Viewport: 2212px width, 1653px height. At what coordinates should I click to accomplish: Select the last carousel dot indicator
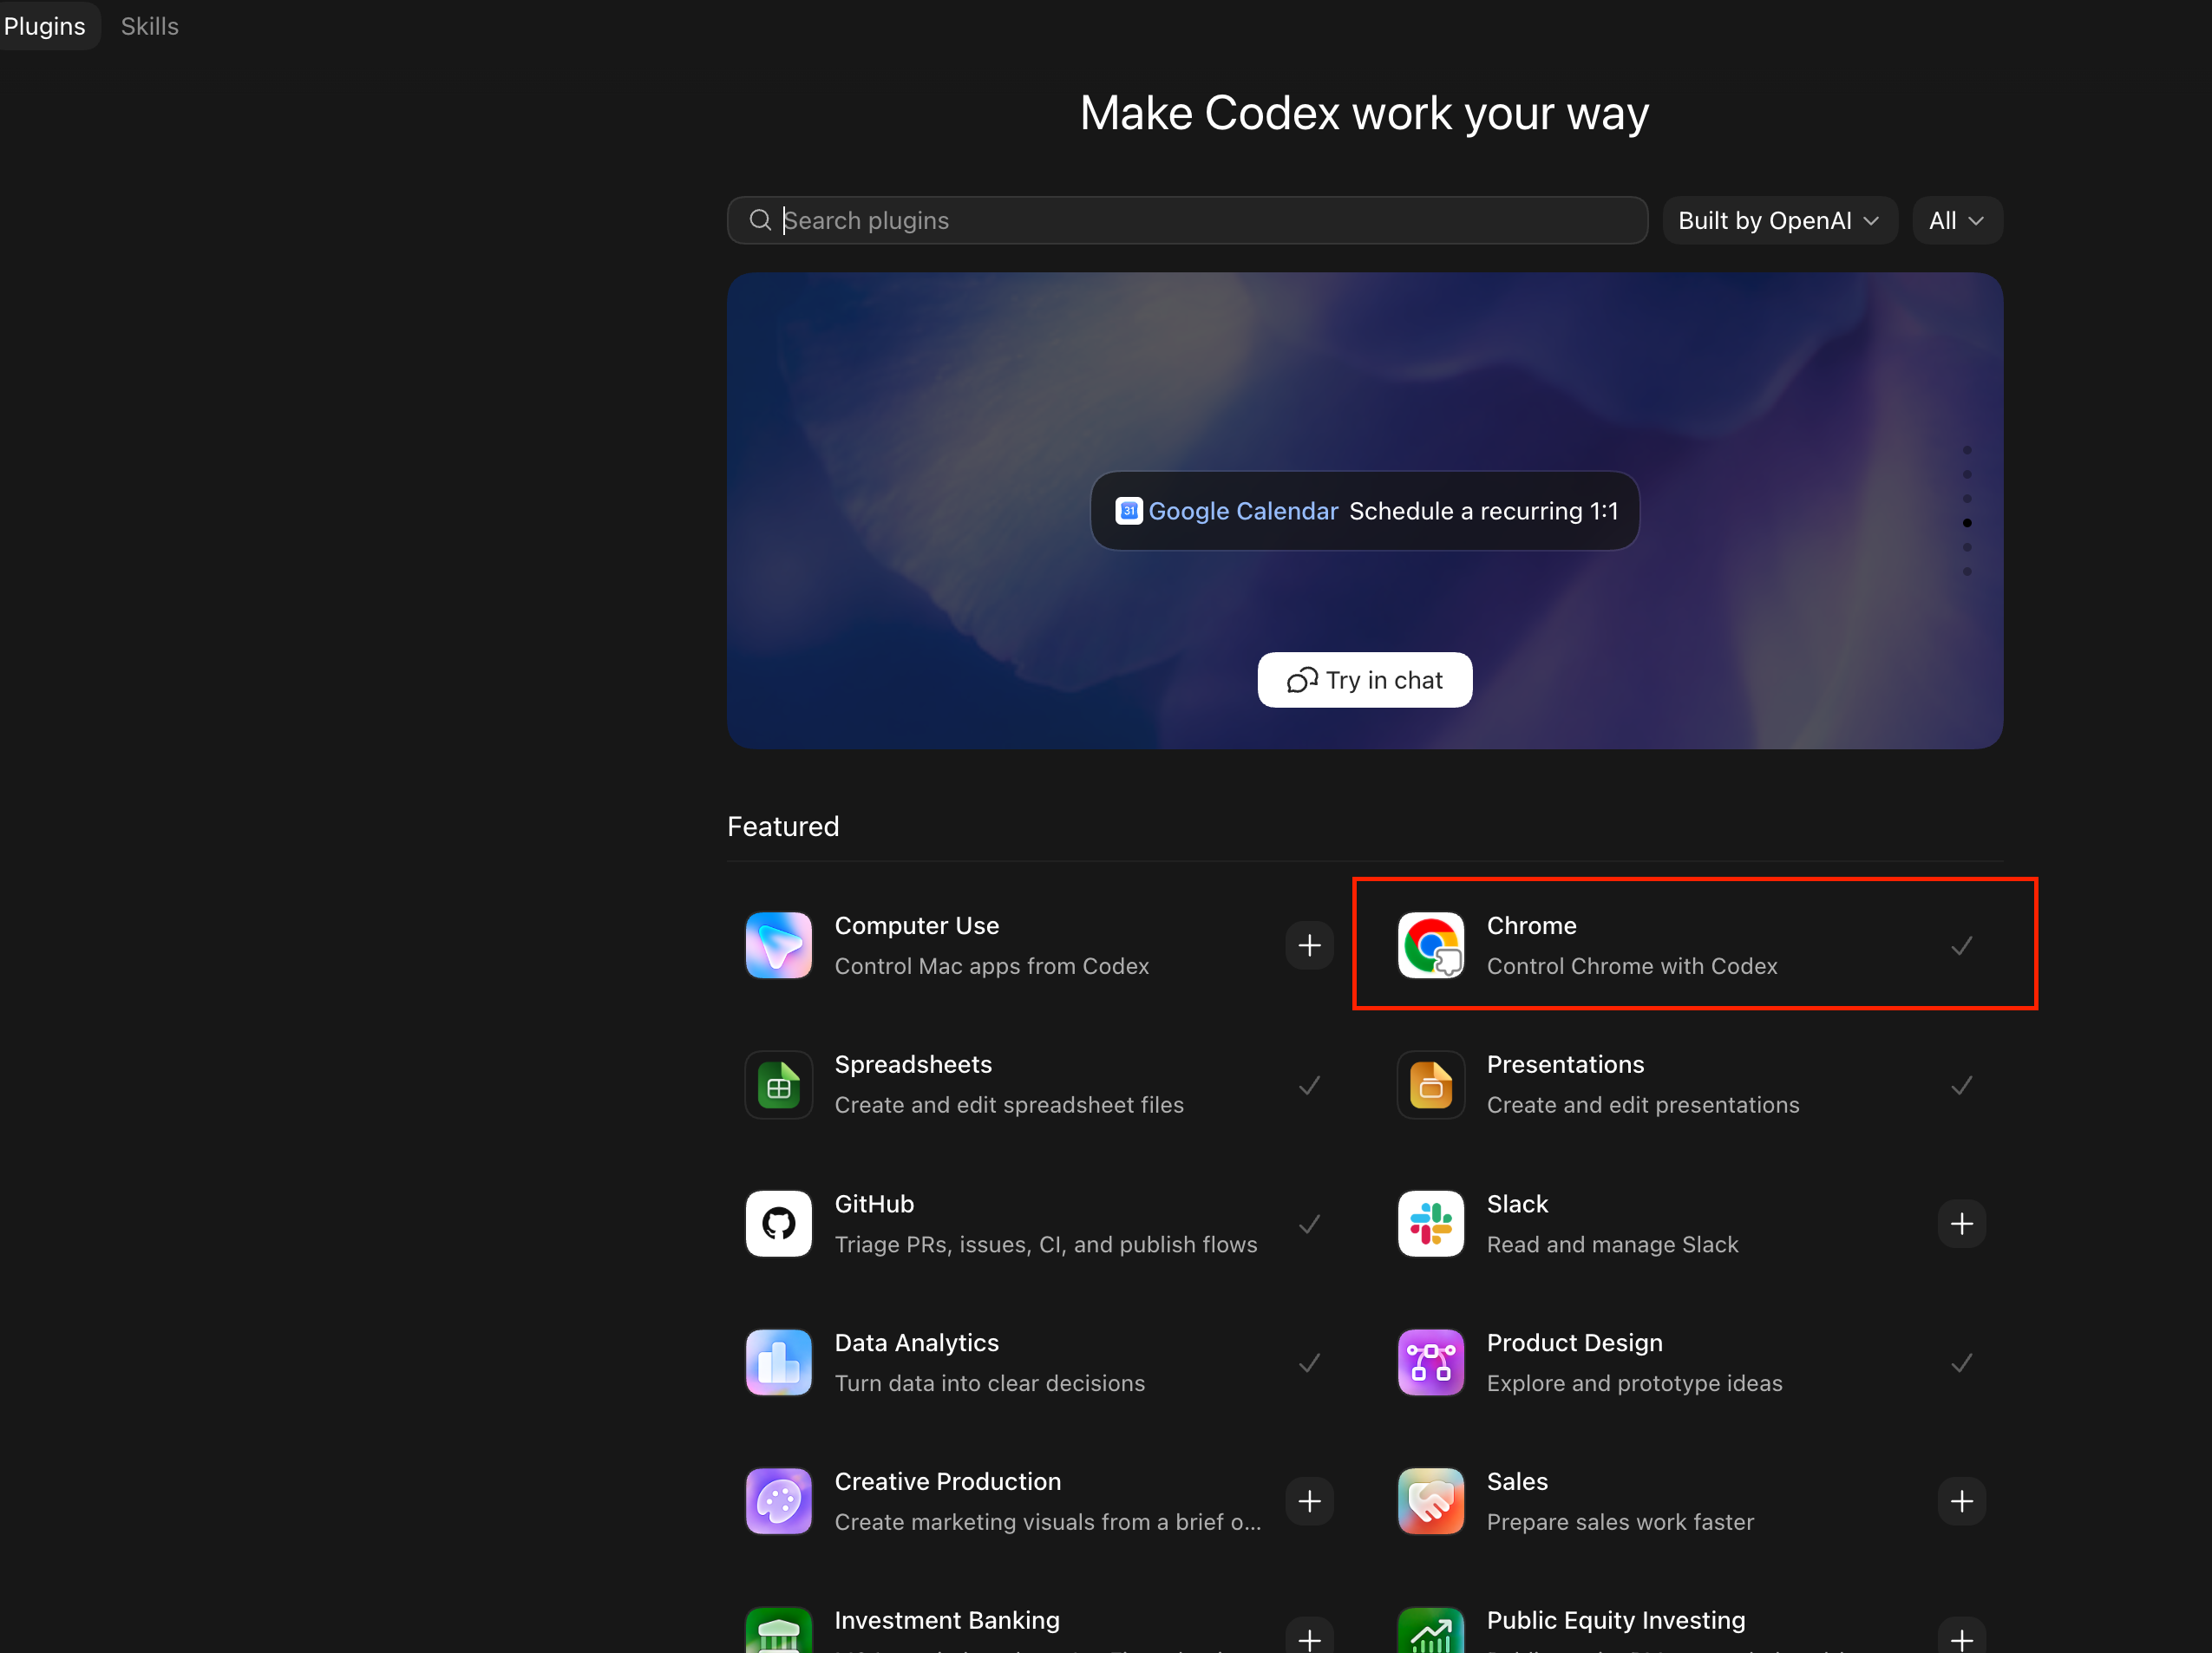pos(1966,572)
